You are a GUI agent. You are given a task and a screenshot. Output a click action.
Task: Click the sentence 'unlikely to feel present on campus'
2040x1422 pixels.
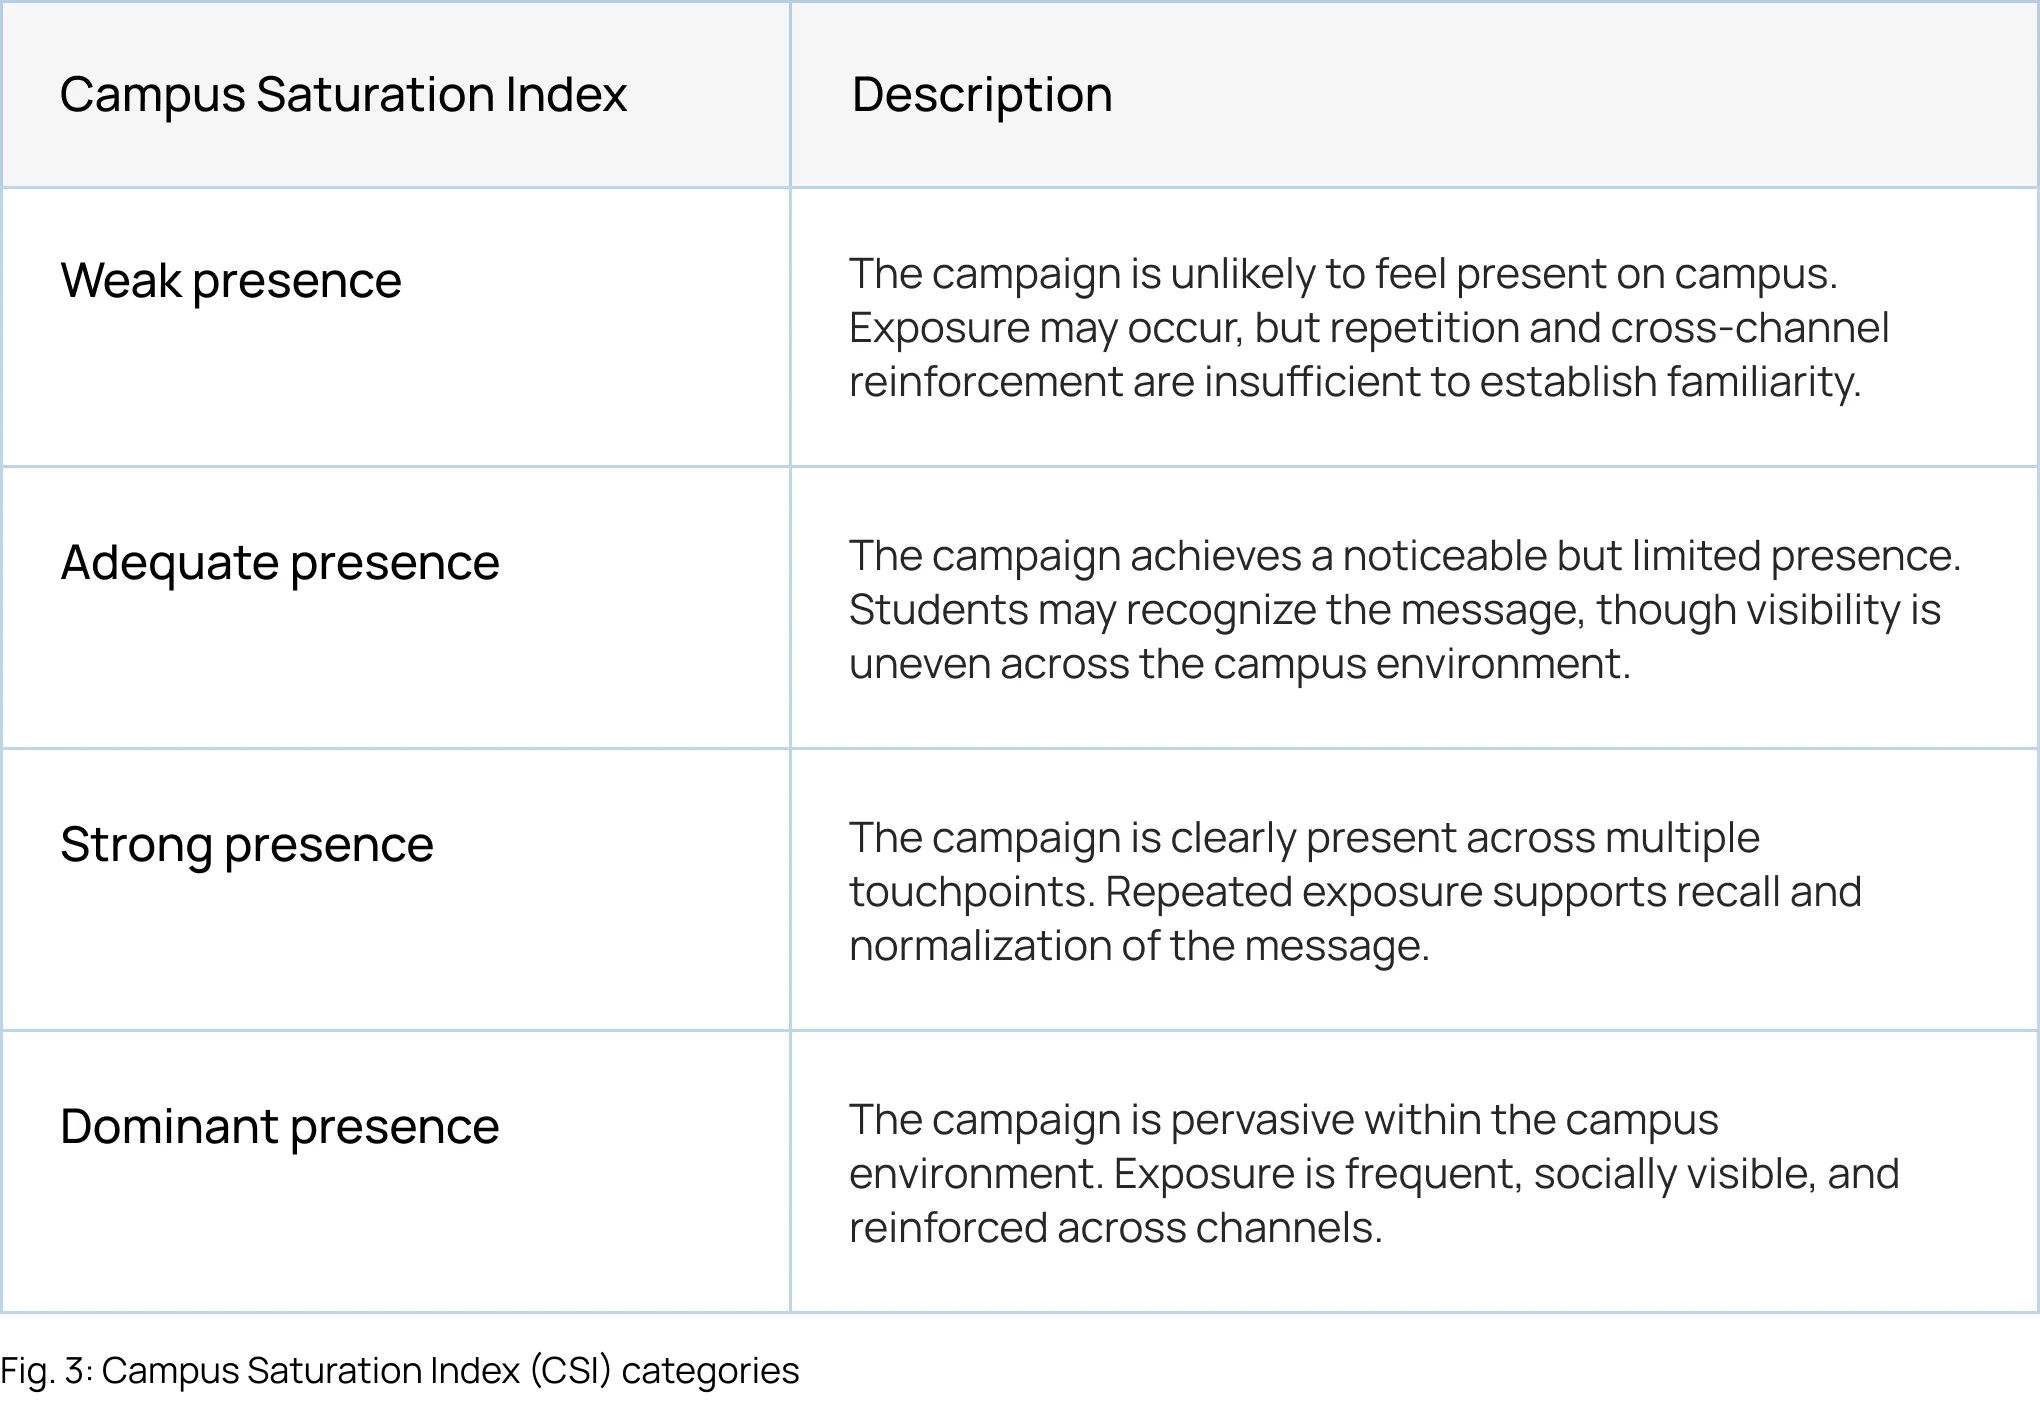(x=1500, y=274)
